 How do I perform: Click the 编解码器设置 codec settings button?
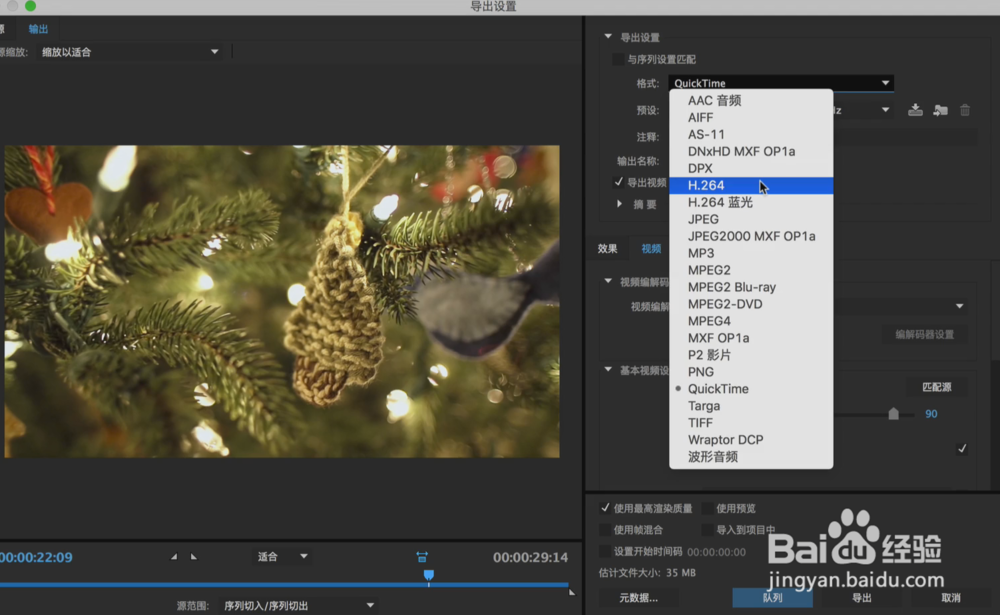[925, 334]
